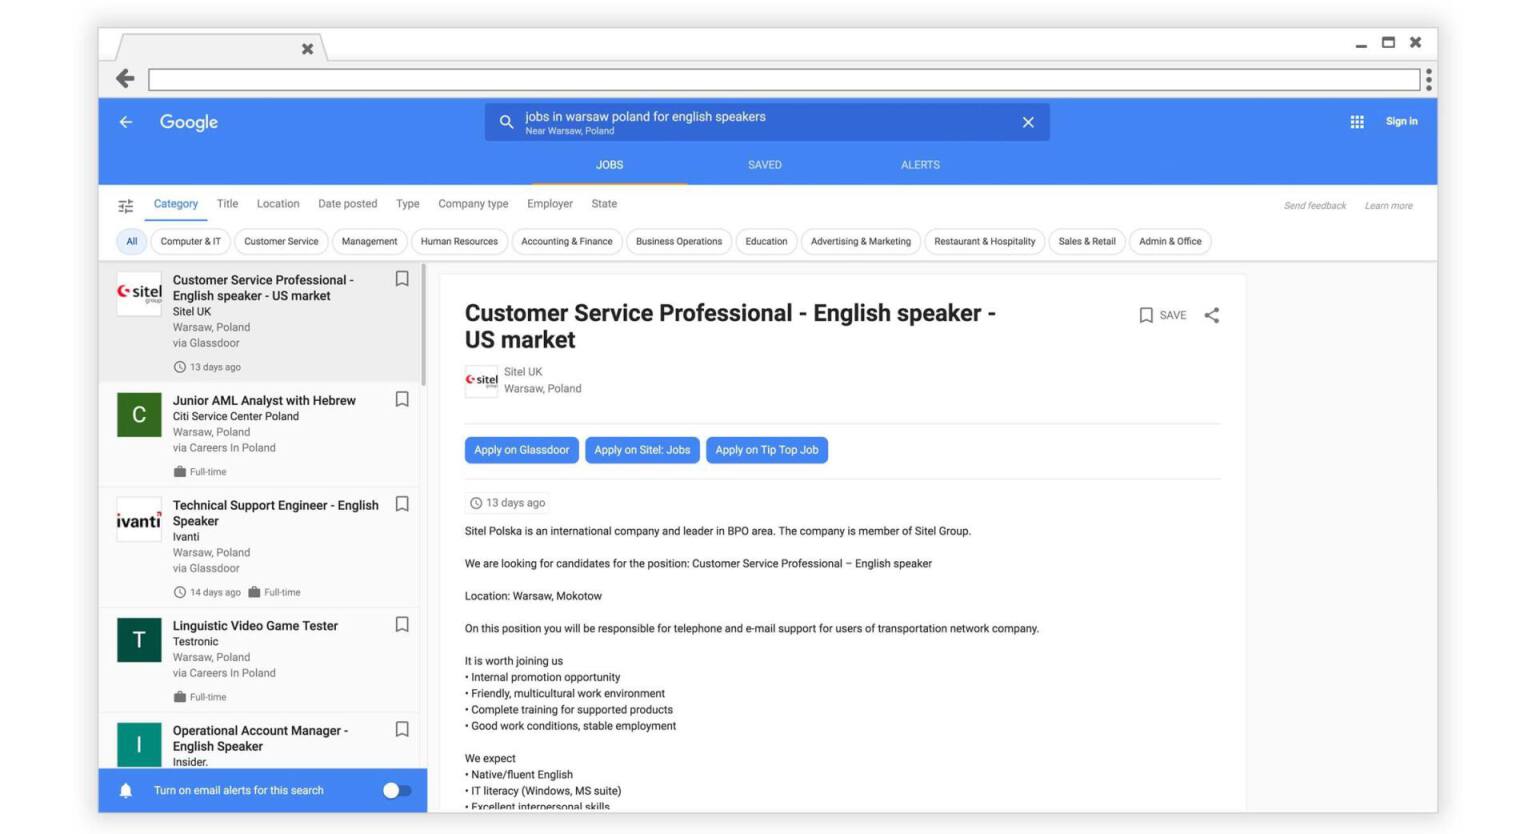The image size is (1536, 834).
Task: Open the ivanti logo listing
Action: pos(139,520)
